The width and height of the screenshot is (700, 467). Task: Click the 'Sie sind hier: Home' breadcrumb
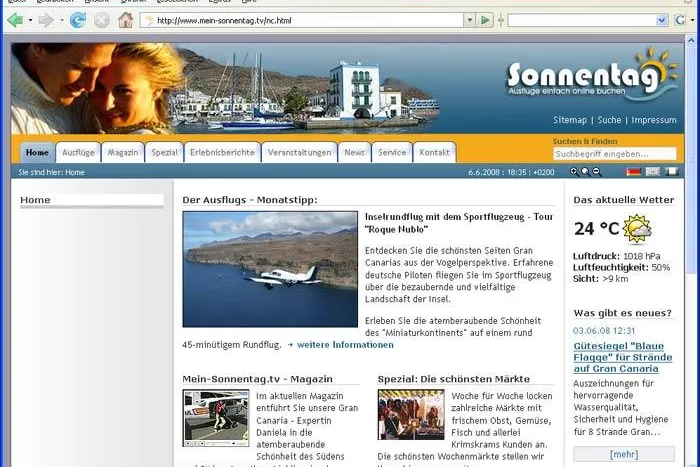click(51, 172)
